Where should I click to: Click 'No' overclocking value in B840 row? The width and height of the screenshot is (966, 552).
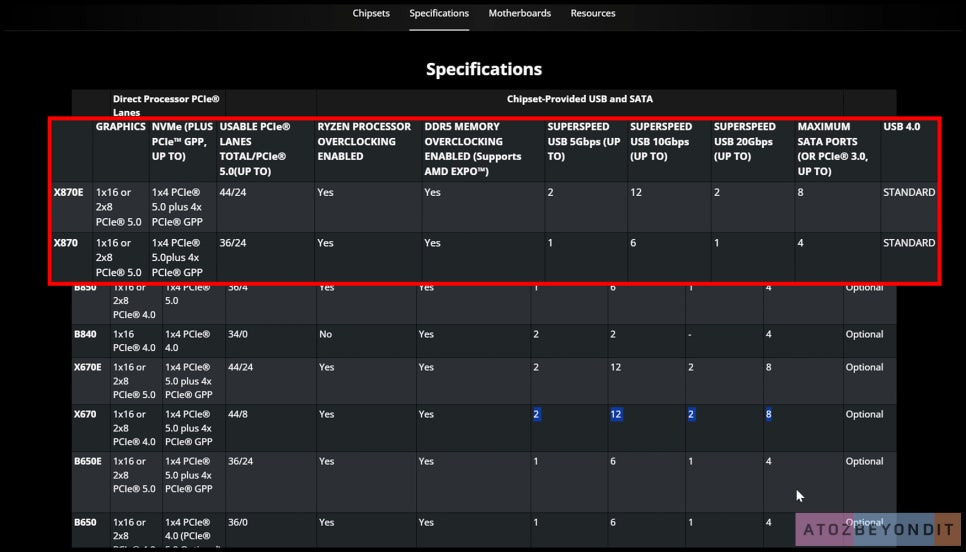pyautogui.click(x=325, y=334)
